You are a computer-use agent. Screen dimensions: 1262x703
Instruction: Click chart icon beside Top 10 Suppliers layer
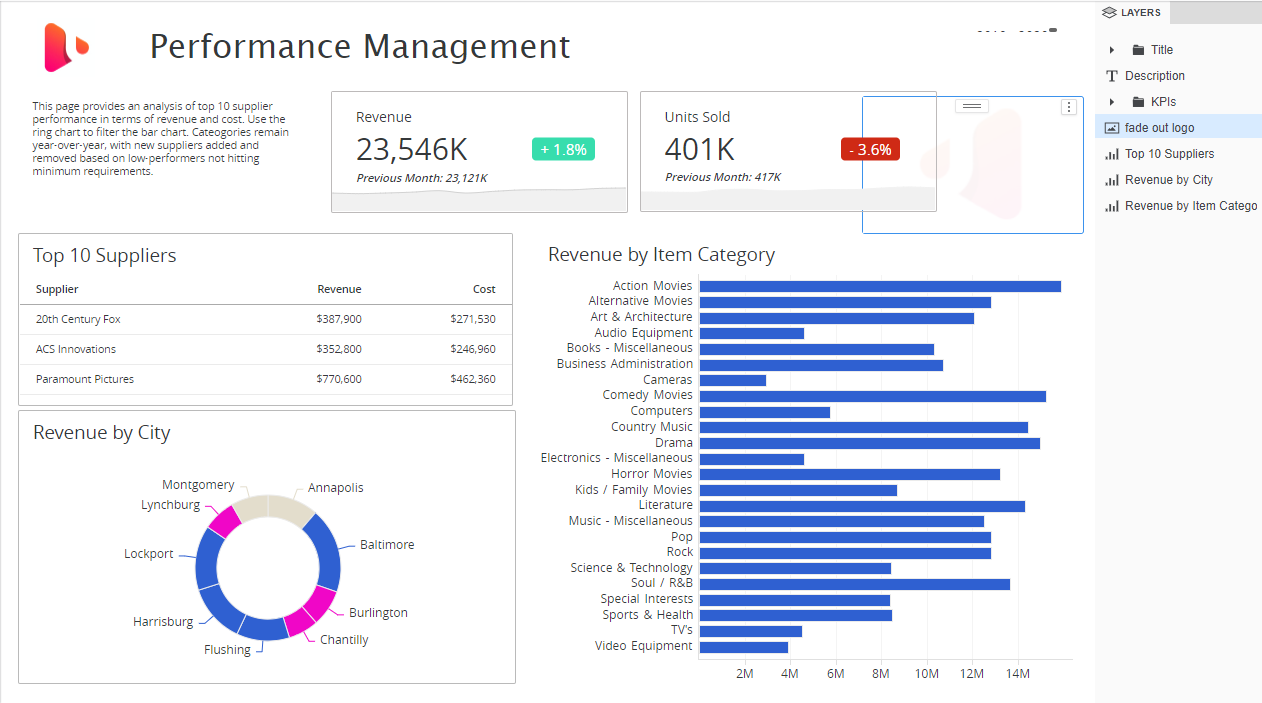click(1111, 154)
